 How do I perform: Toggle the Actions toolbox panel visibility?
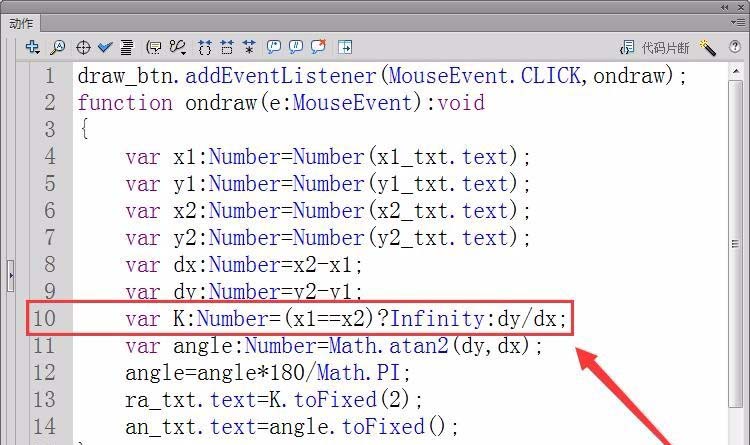[345, 47]
